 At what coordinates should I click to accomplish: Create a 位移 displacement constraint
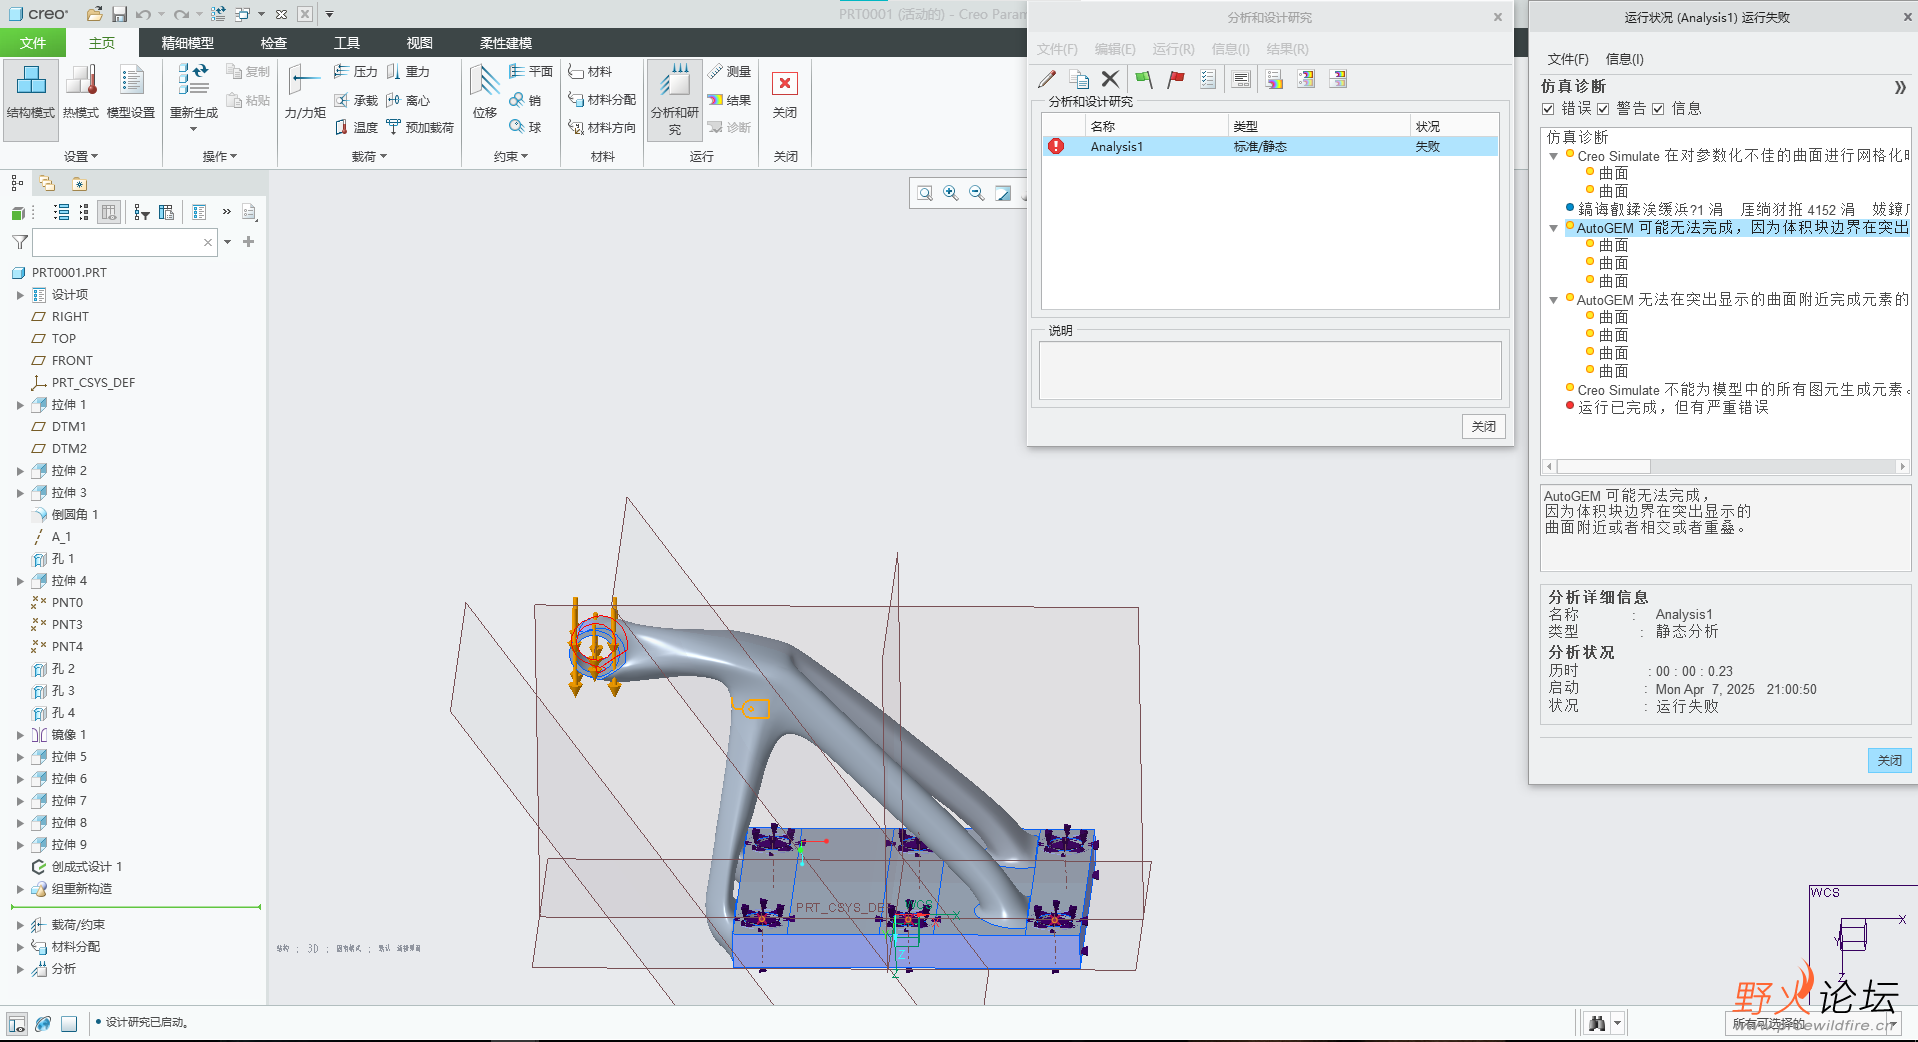(485, 92)
